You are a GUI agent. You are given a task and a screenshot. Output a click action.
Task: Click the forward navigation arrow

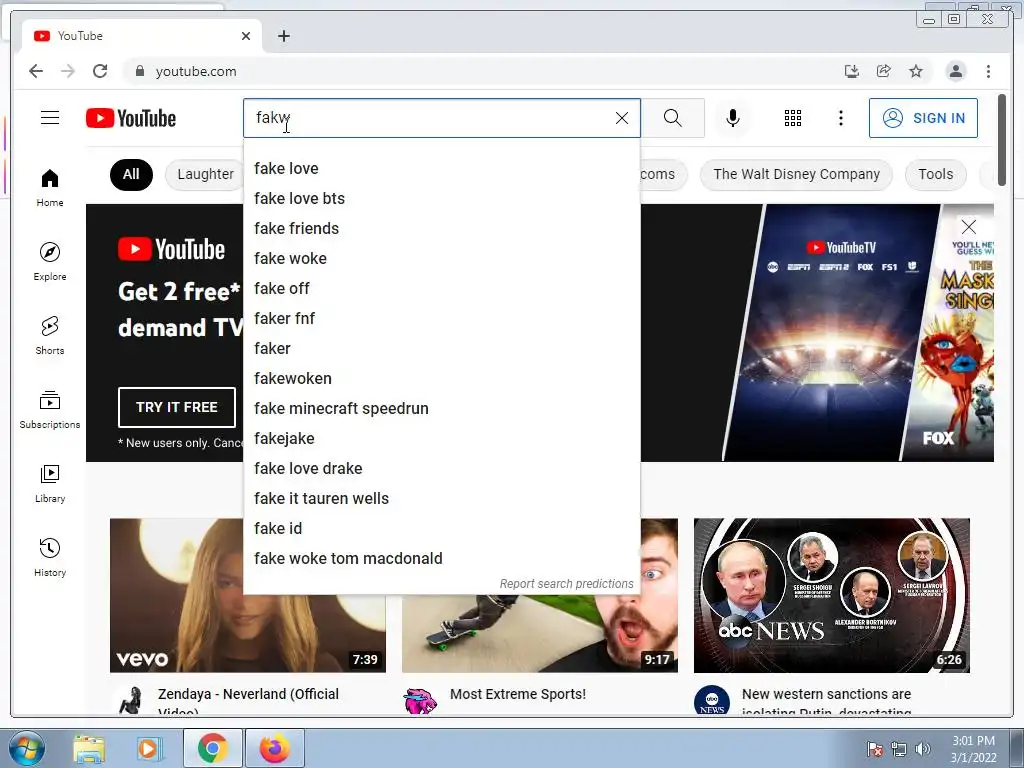68,71
